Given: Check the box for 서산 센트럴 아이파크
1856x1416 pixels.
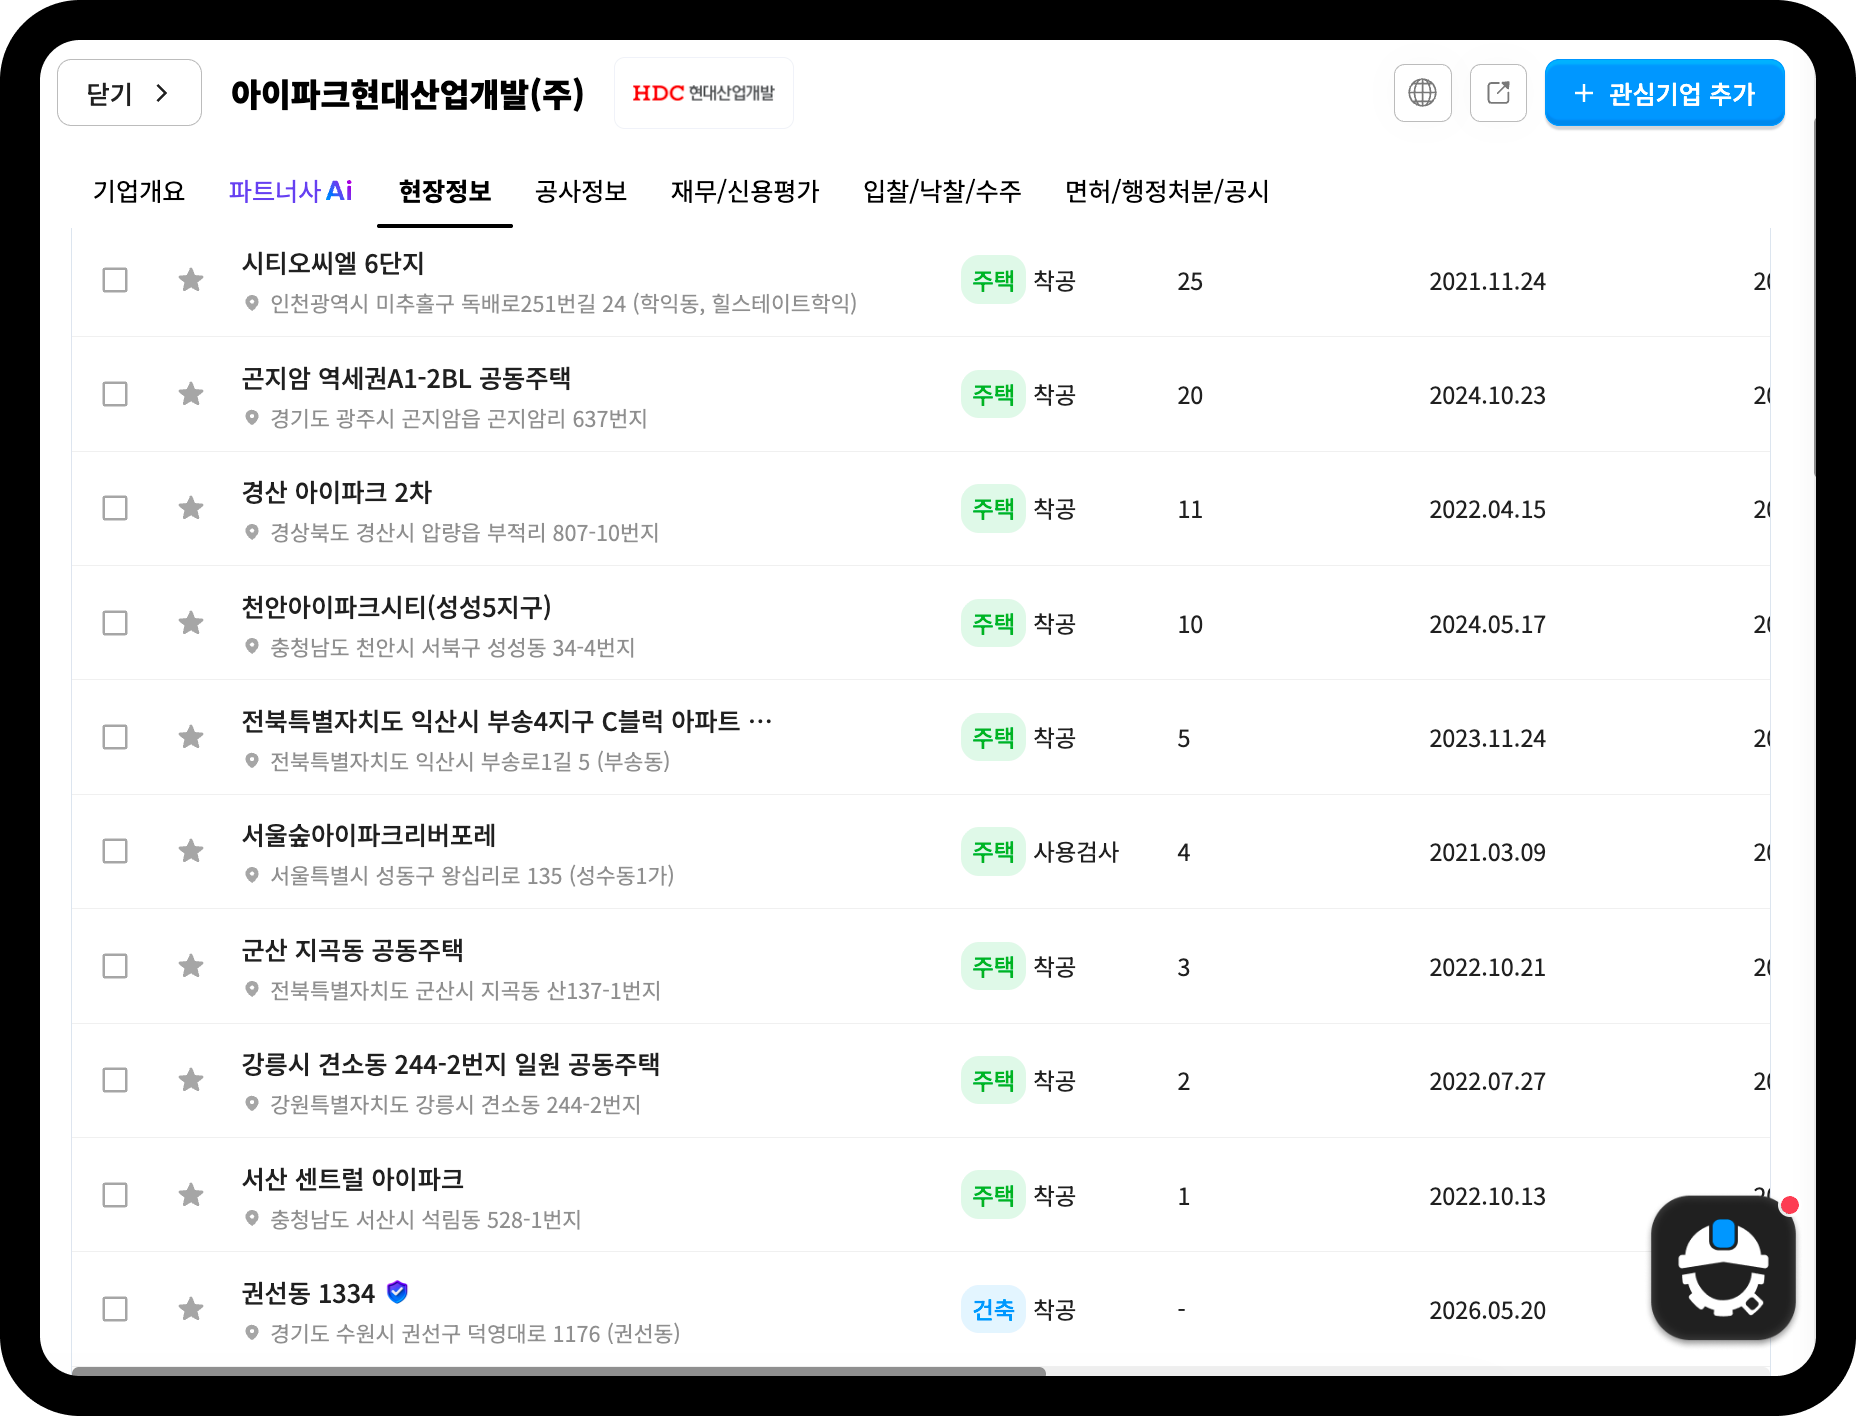Looking at the screenshot, I should pyautogui.click(x=115, y=1195).
